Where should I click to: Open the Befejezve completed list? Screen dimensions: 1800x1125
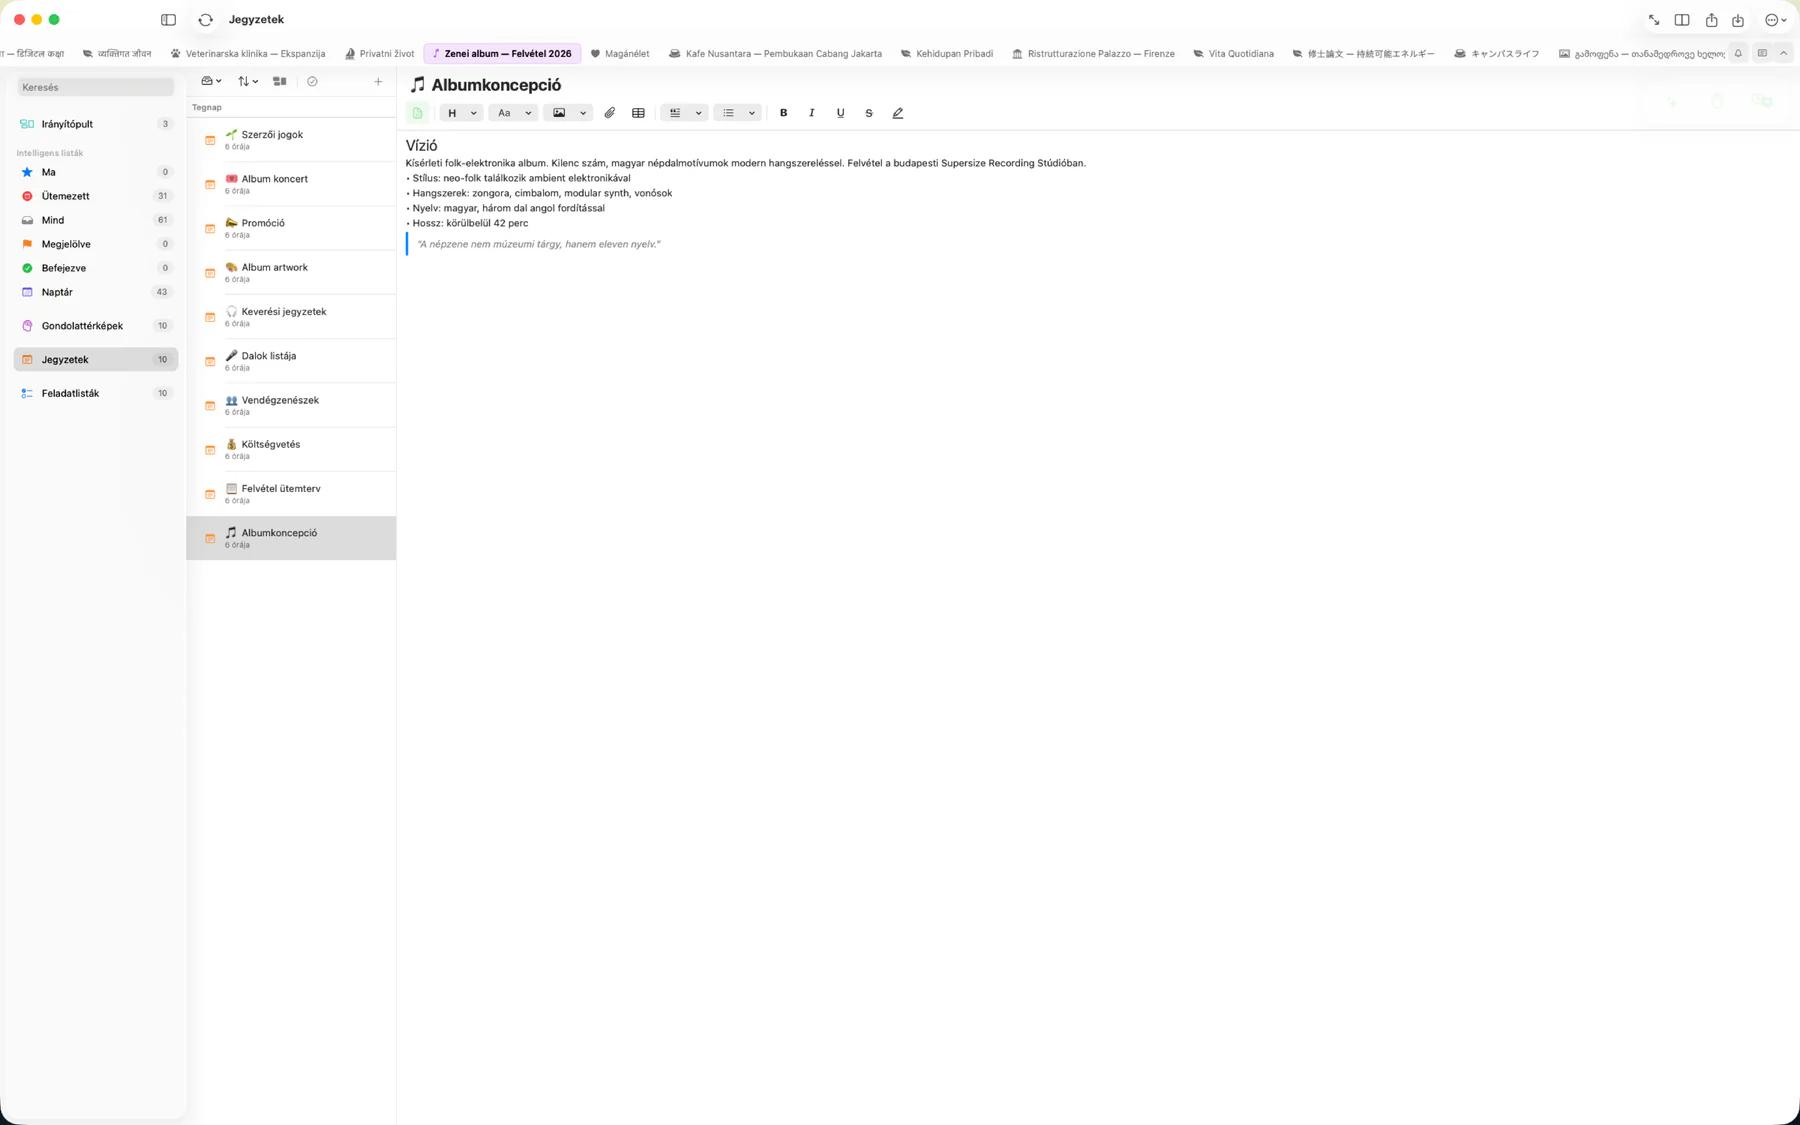point(95,268)
